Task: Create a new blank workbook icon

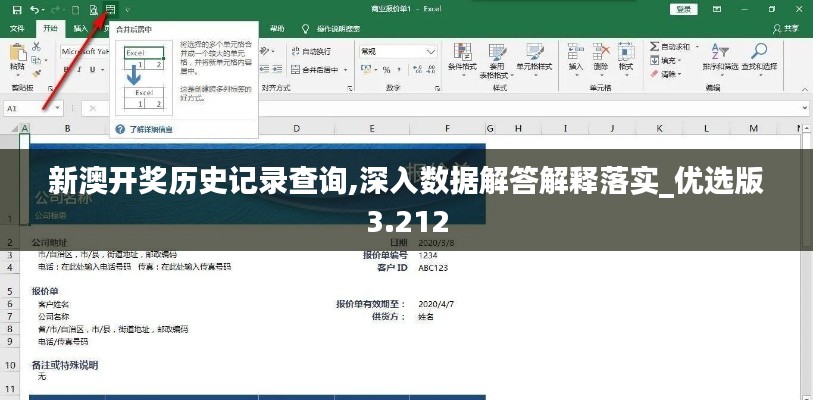Action: (x=76, y=9)
